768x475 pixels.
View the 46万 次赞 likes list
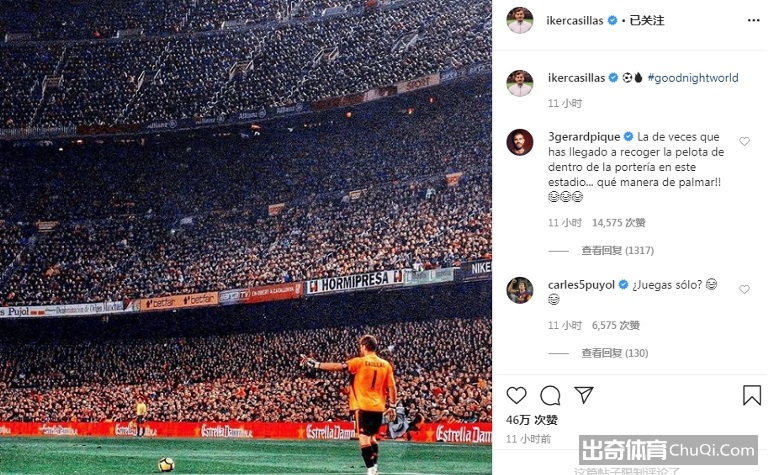[x=532, y=420]
